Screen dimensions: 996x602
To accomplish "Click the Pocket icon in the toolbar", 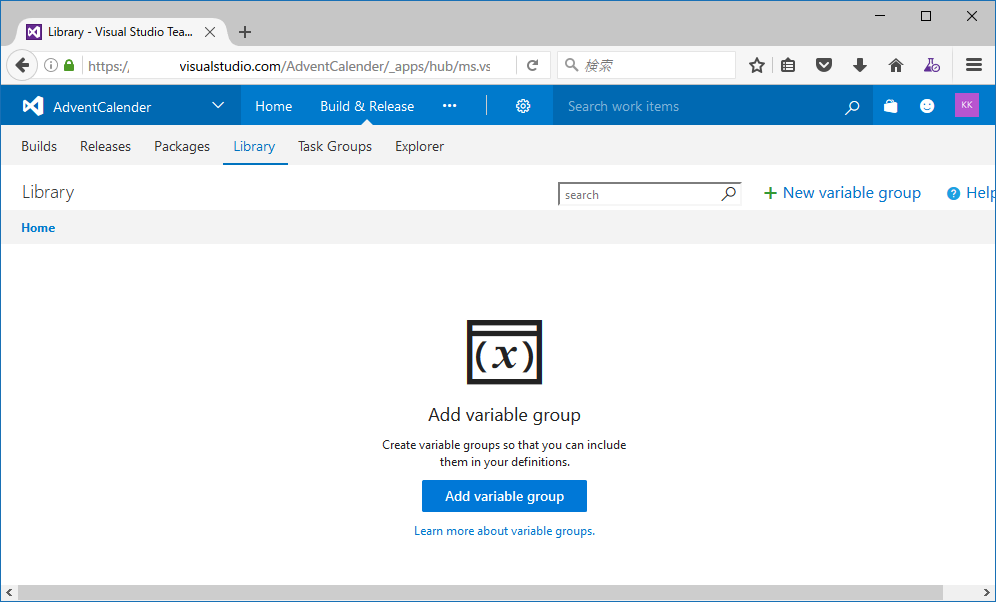I will [824, 65].
